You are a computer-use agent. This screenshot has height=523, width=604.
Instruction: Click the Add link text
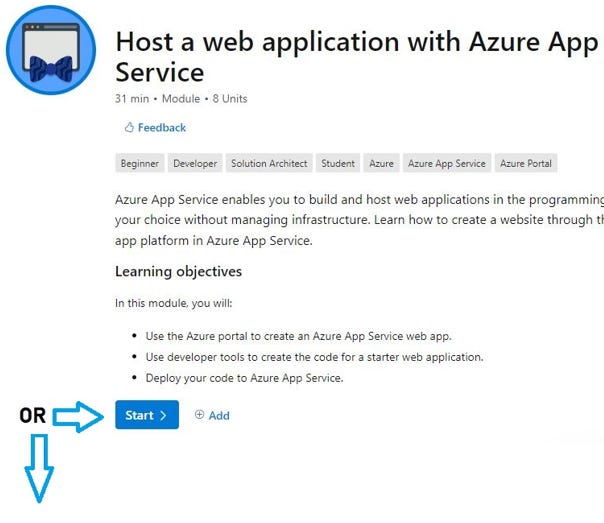[219, 415]
